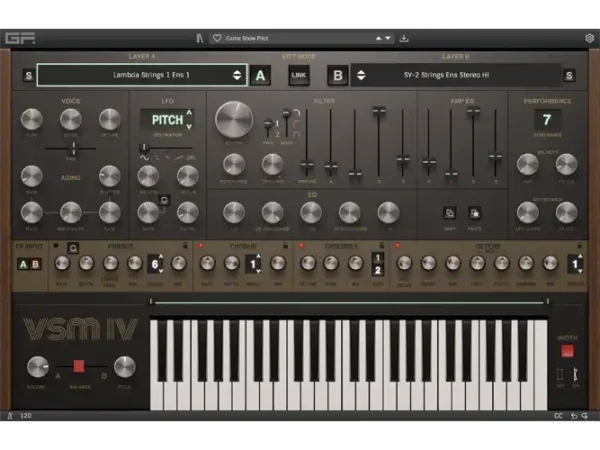Select Ensemble type 1

click(377, 258)
